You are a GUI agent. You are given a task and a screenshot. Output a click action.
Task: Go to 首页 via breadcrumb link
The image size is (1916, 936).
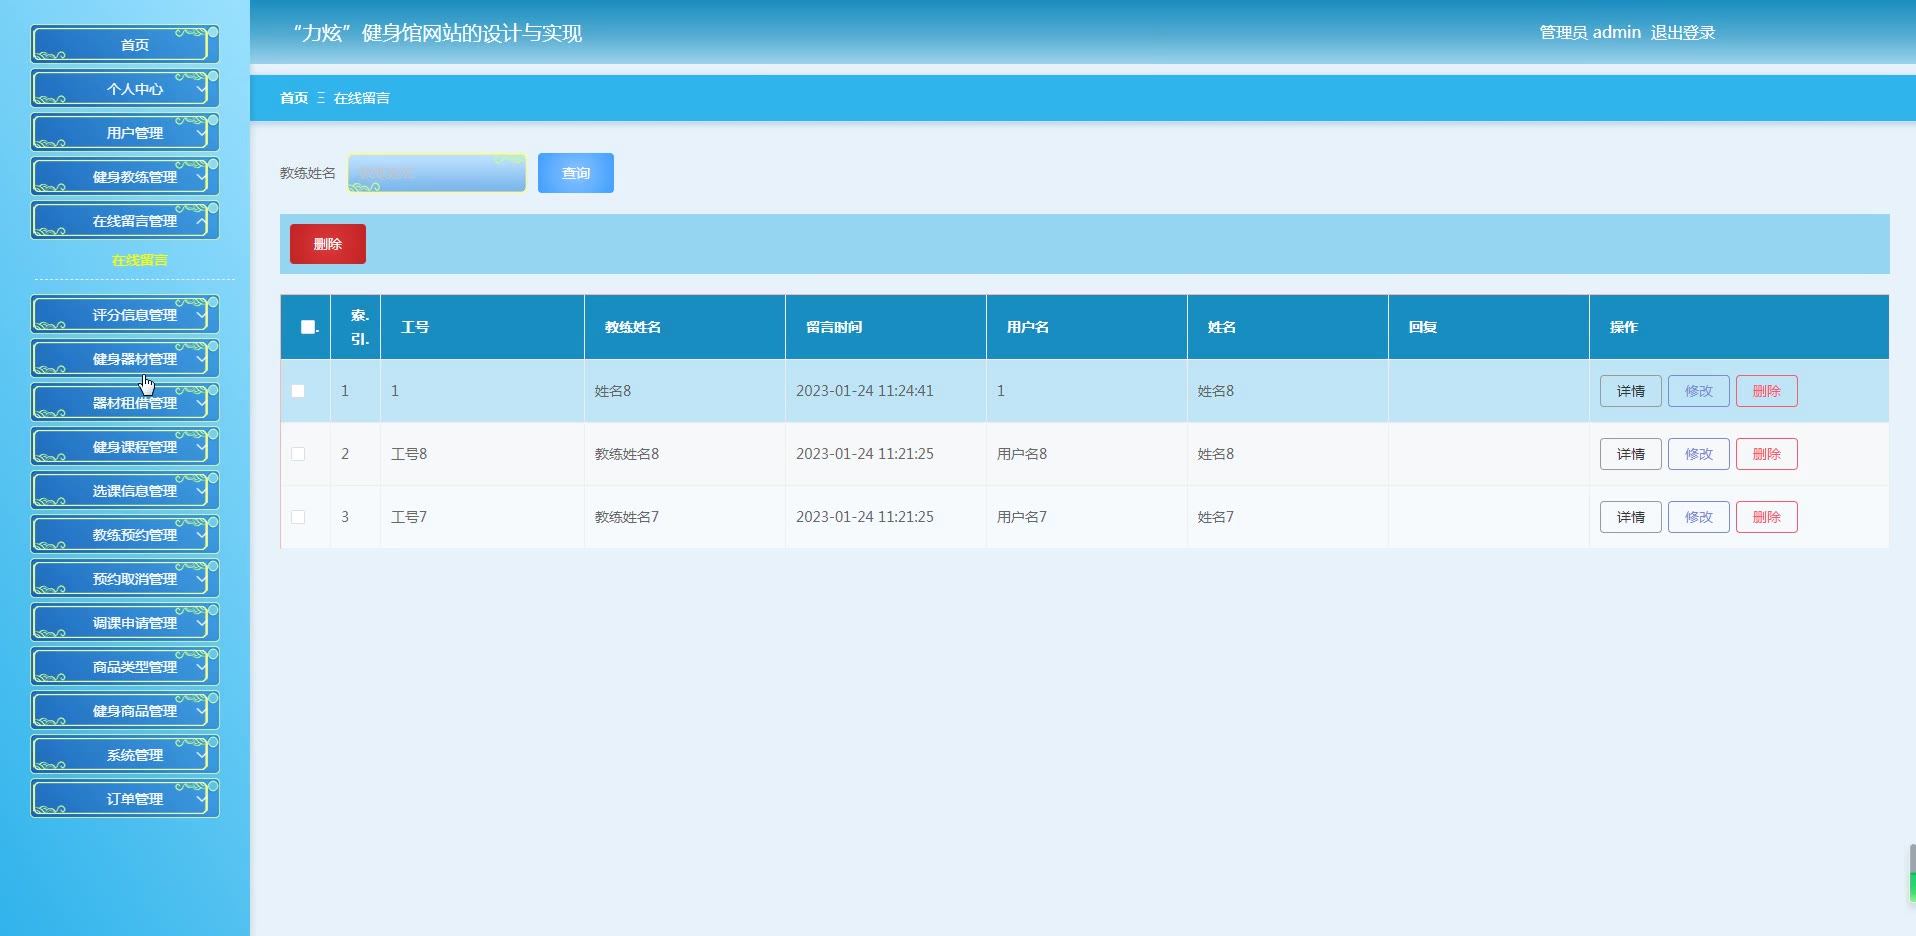(x=293, y=98)
